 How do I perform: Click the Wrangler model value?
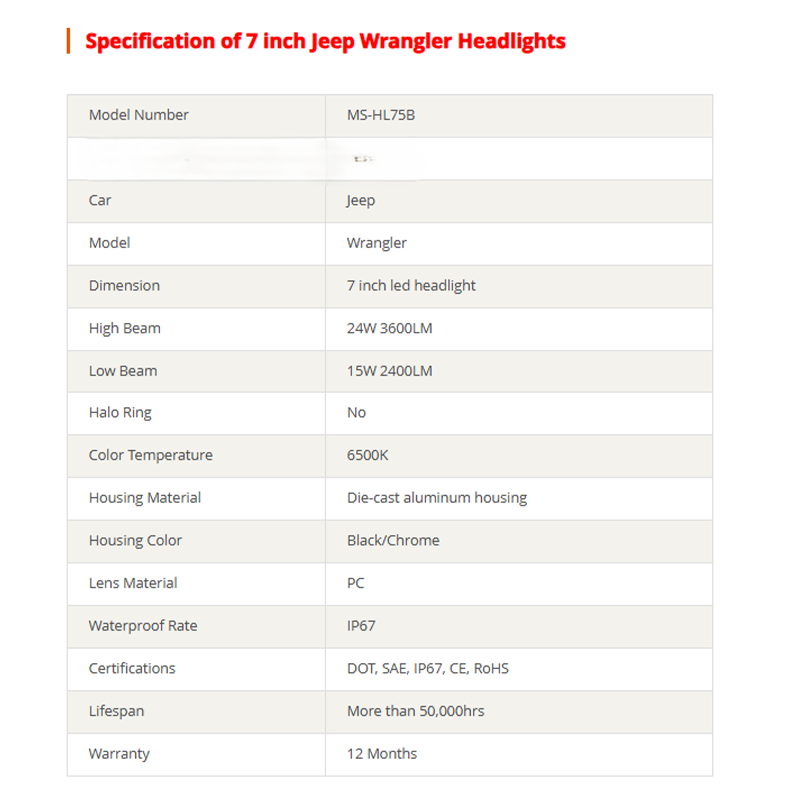click(x=376, y=243)
